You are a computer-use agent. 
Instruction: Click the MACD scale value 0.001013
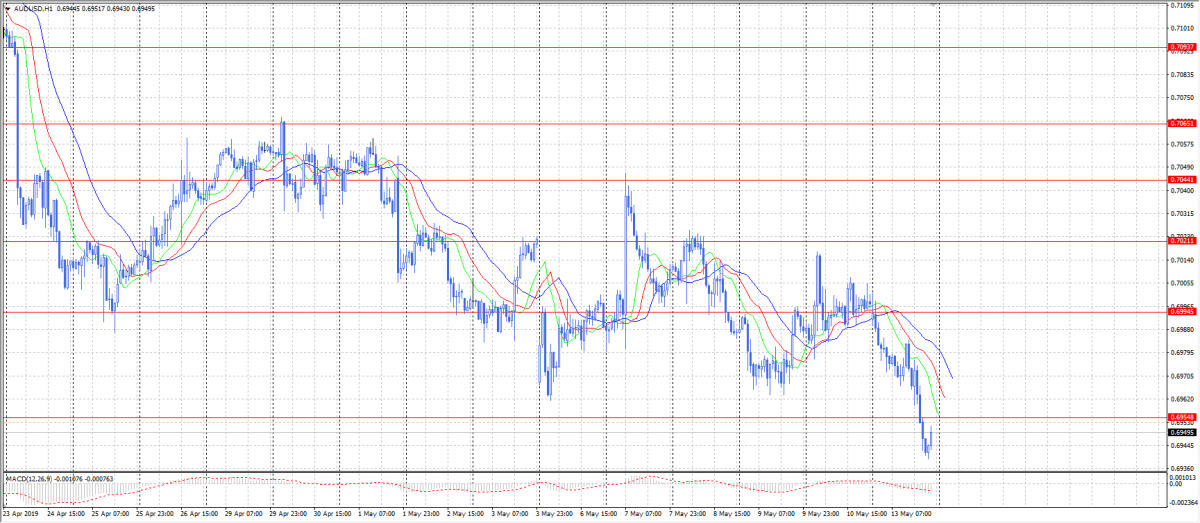(1183, 477)
